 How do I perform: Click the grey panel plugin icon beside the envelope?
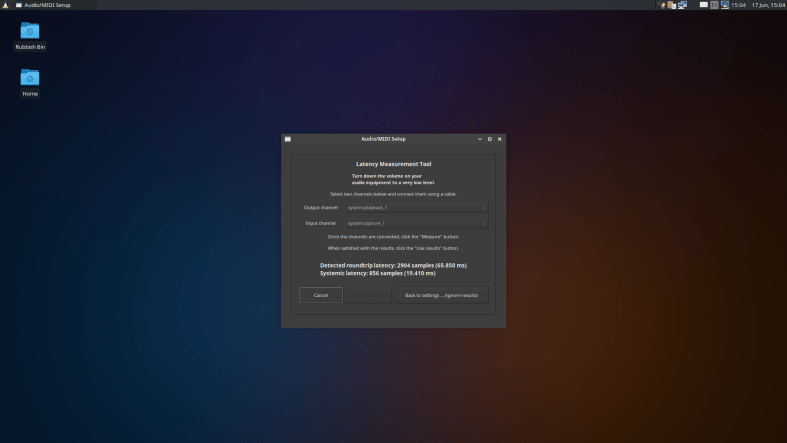714,5
